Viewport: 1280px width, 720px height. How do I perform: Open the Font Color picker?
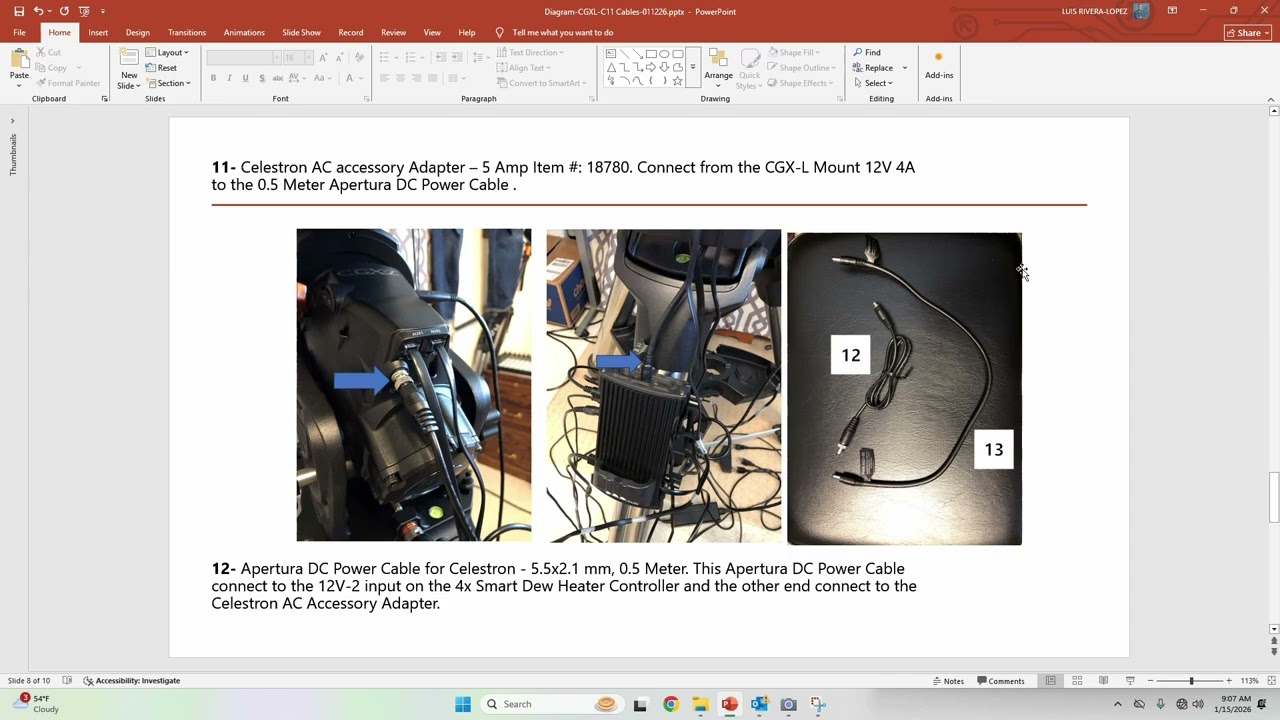[362, 78]
